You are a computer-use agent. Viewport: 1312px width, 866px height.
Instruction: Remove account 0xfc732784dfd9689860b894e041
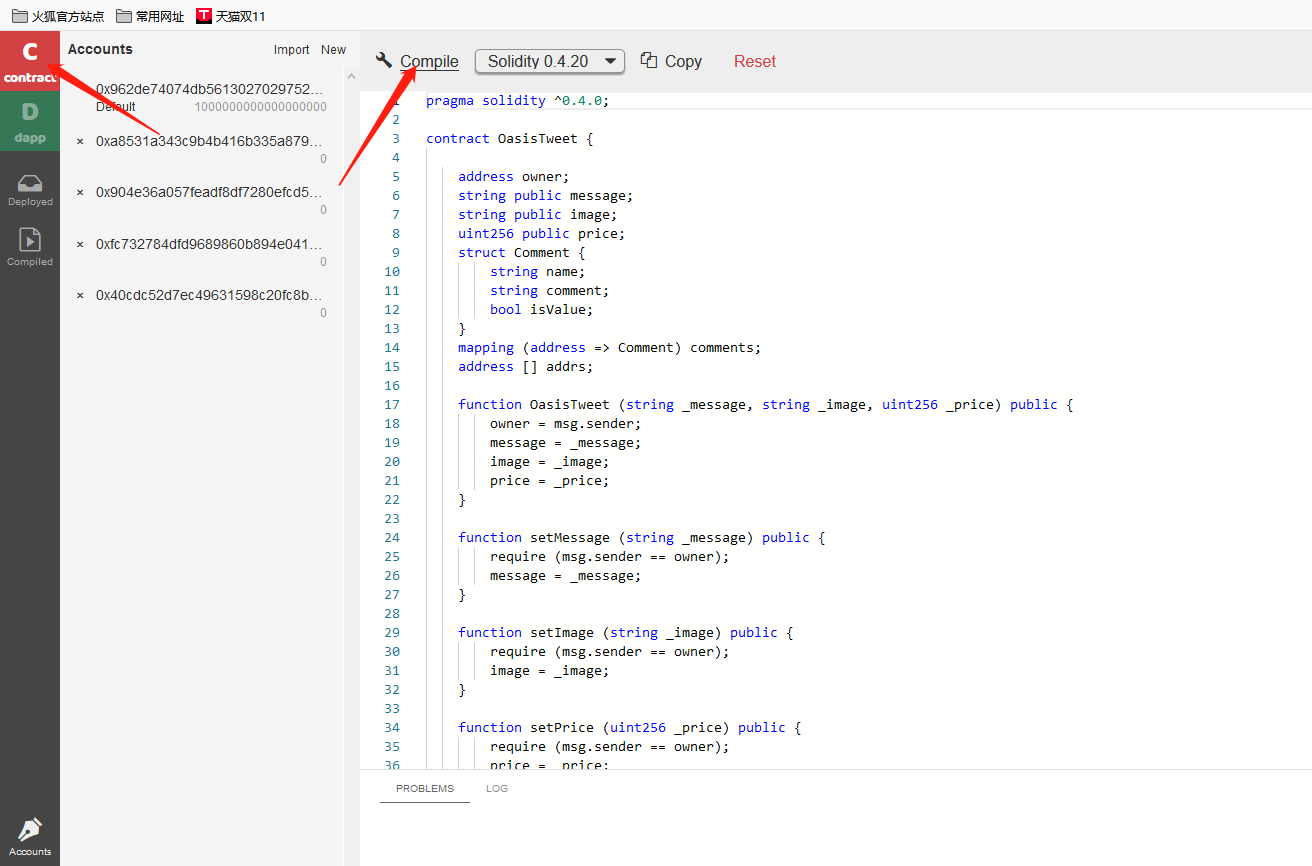[80, 245]
